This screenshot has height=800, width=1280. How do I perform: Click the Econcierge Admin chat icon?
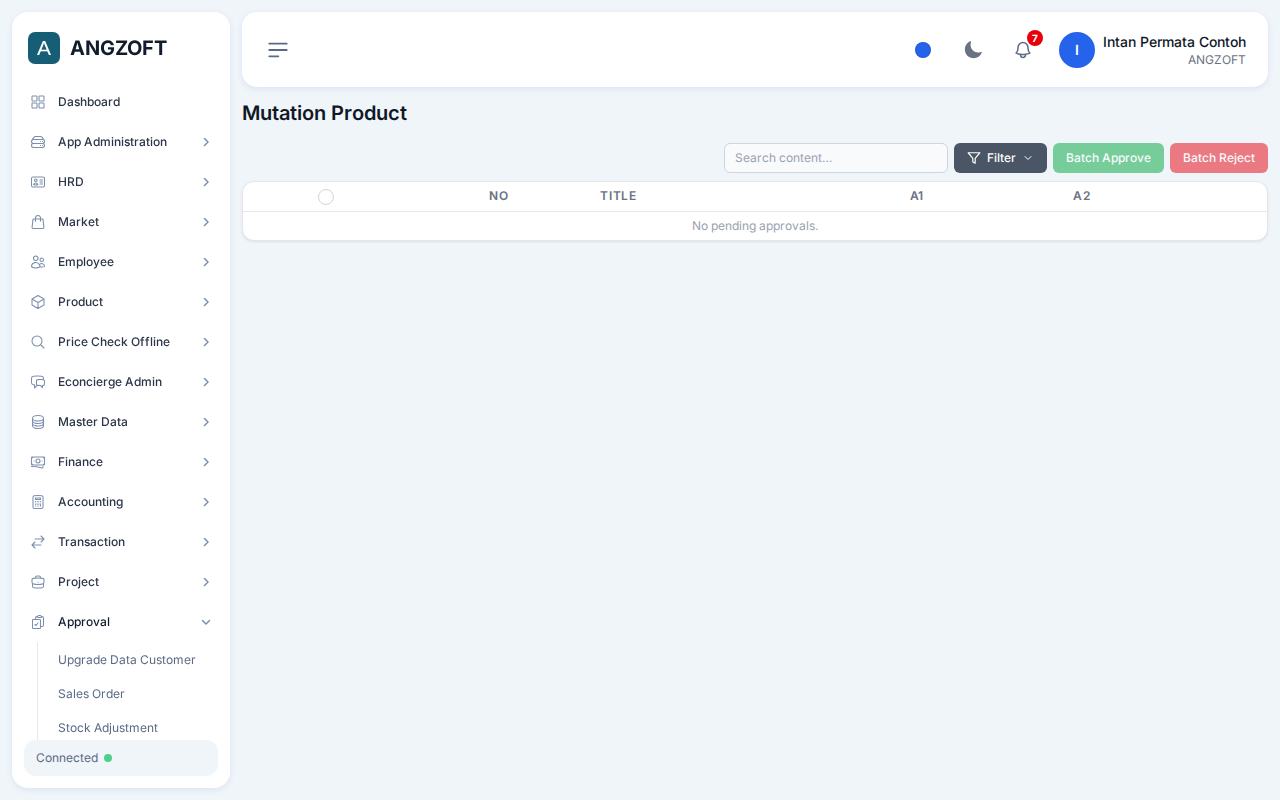[x=38, y=382]
